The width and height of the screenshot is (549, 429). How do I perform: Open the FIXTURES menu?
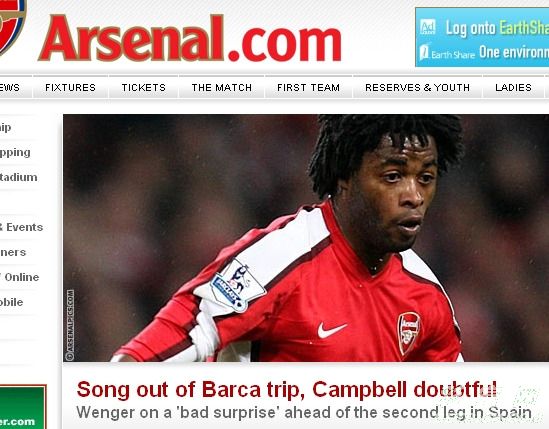(x=70, y=87)
